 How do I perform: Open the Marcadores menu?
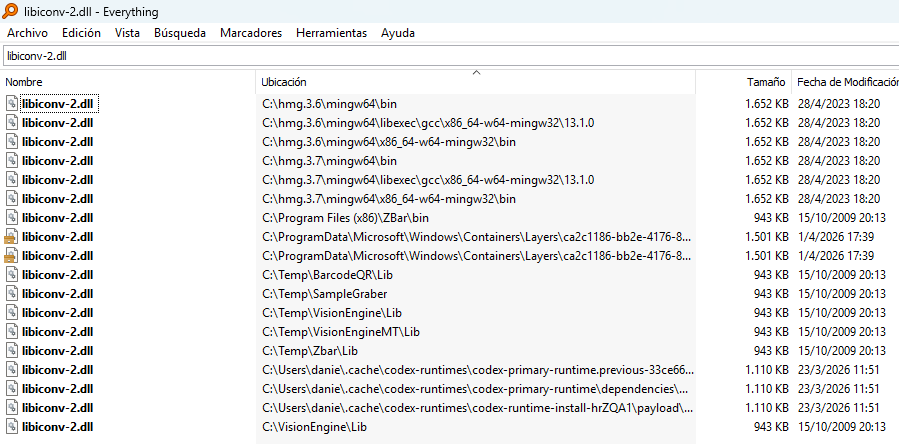click(251, 33)
